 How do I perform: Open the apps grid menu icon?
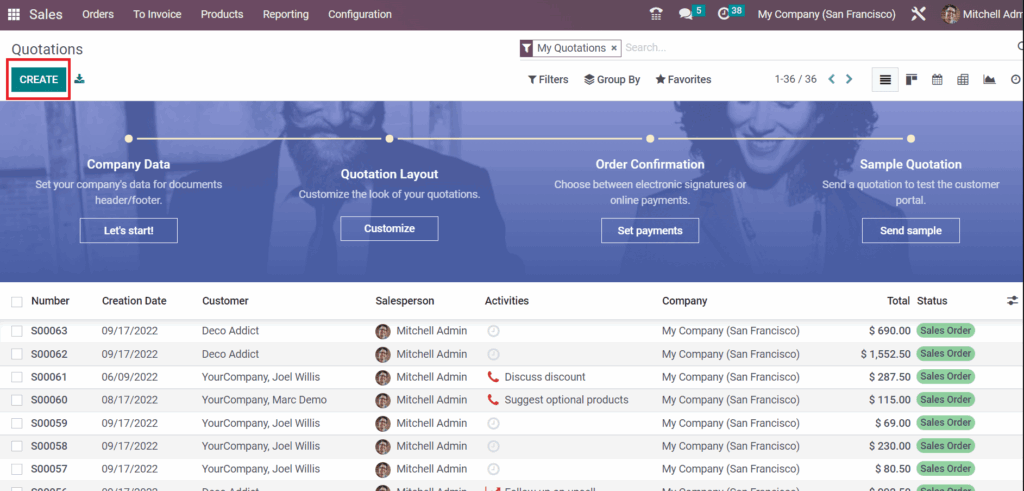tap(14, 14)
